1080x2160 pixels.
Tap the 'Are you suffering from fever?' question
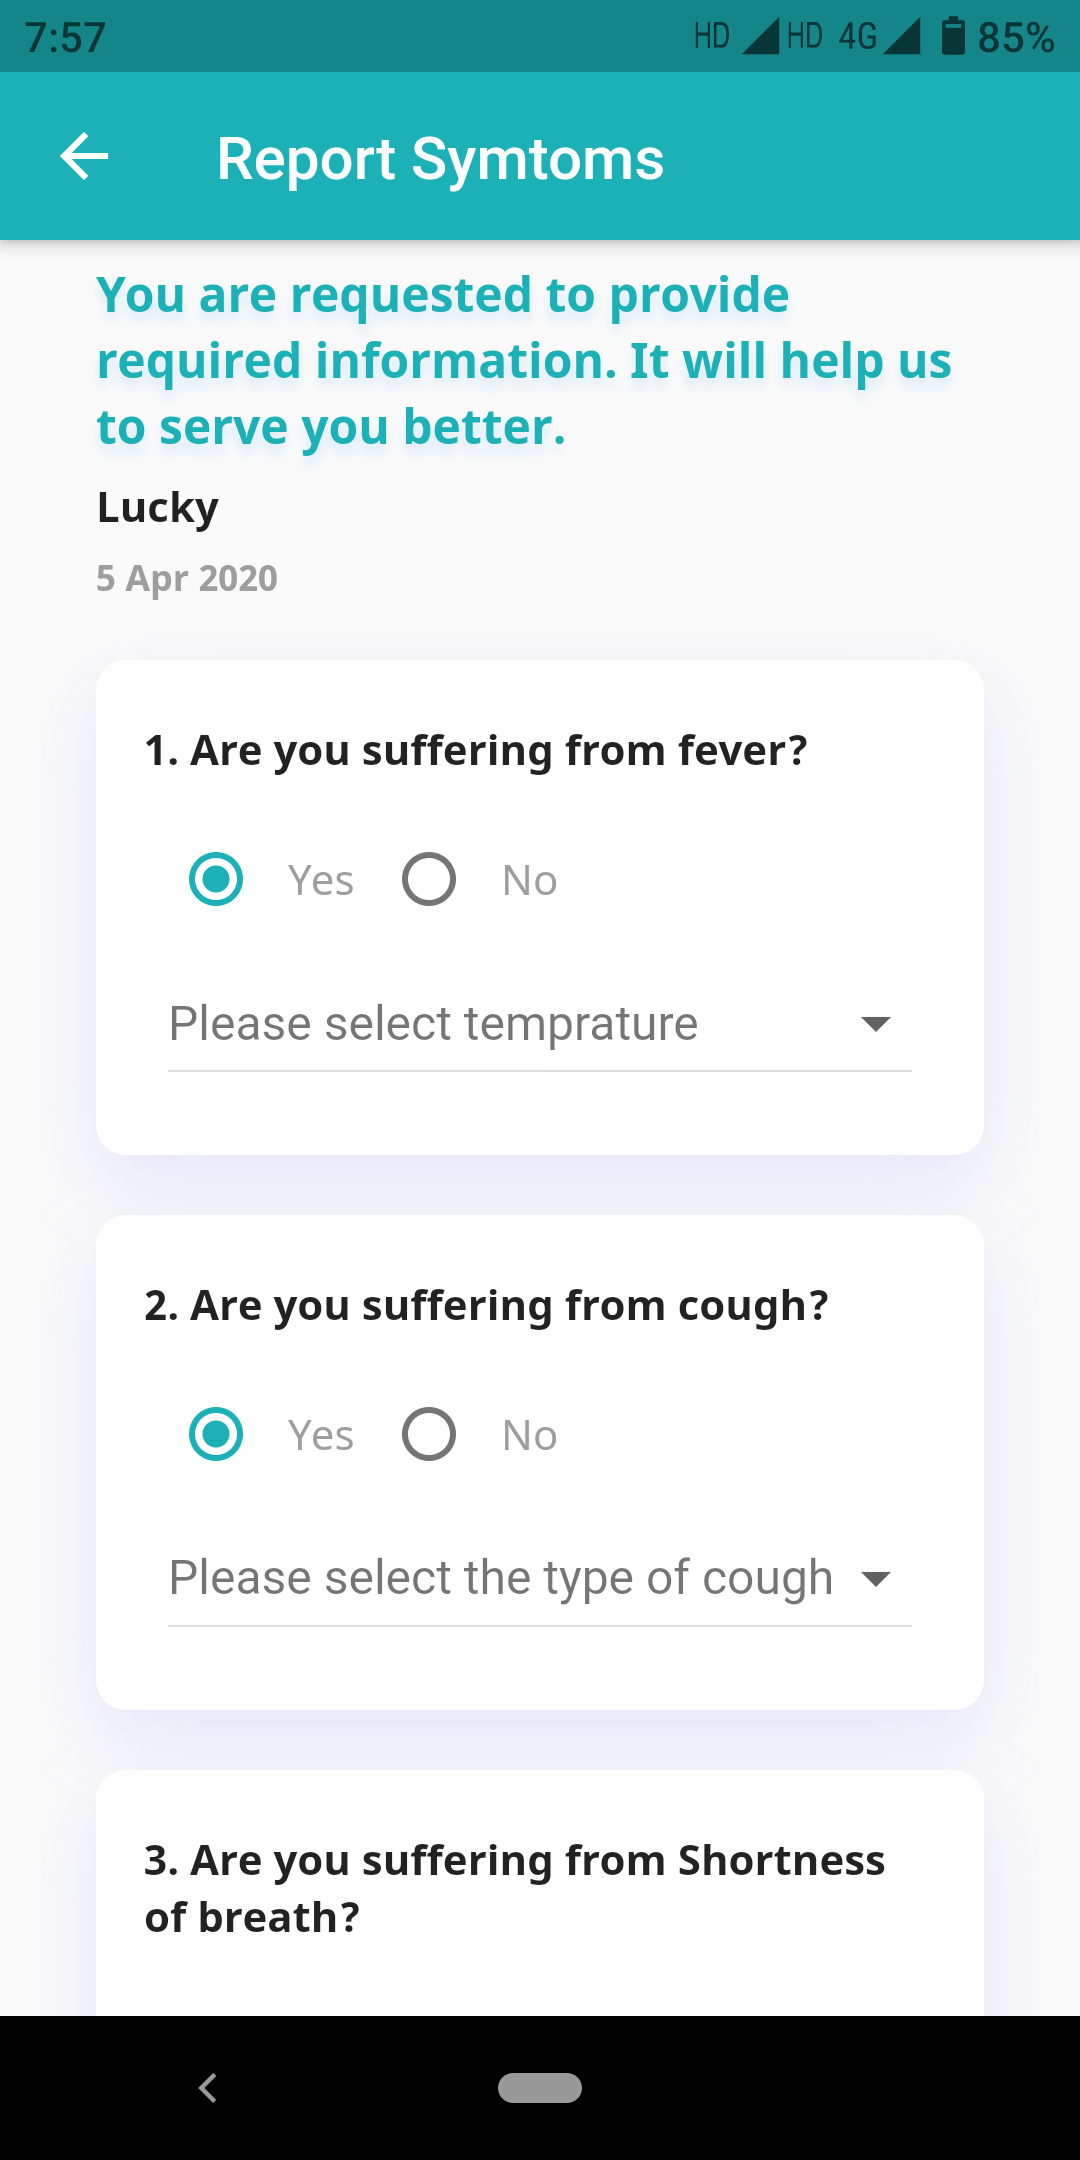(x=475, y=751)
